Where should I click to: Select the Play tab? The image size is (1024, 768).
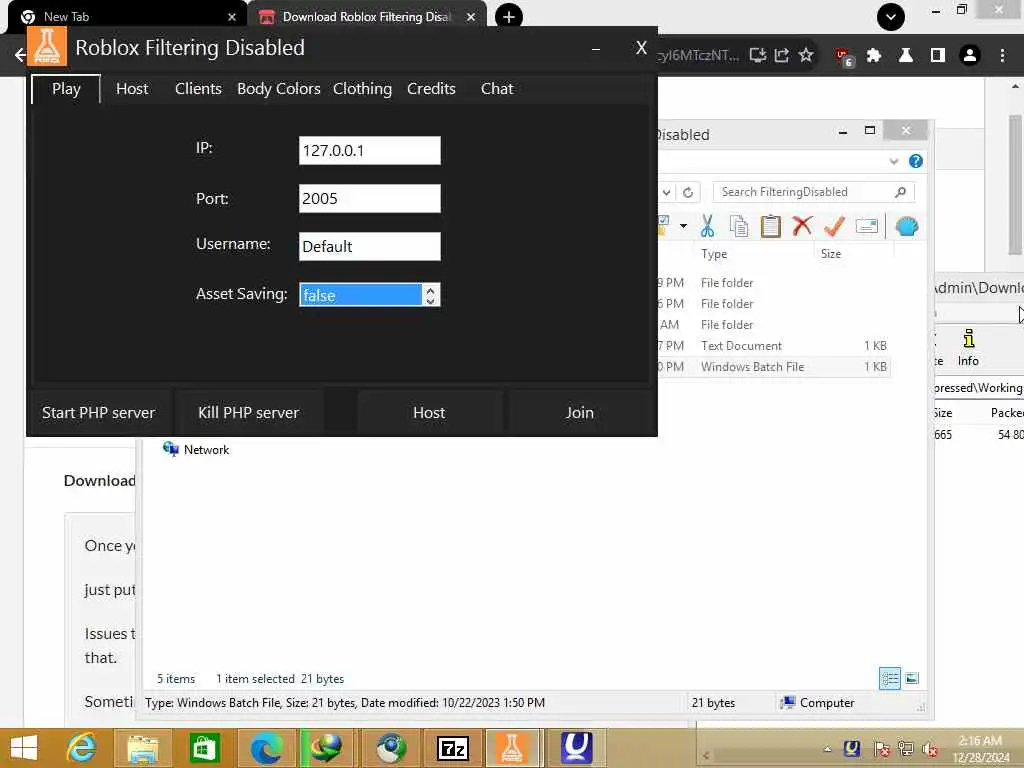[66, 89]
